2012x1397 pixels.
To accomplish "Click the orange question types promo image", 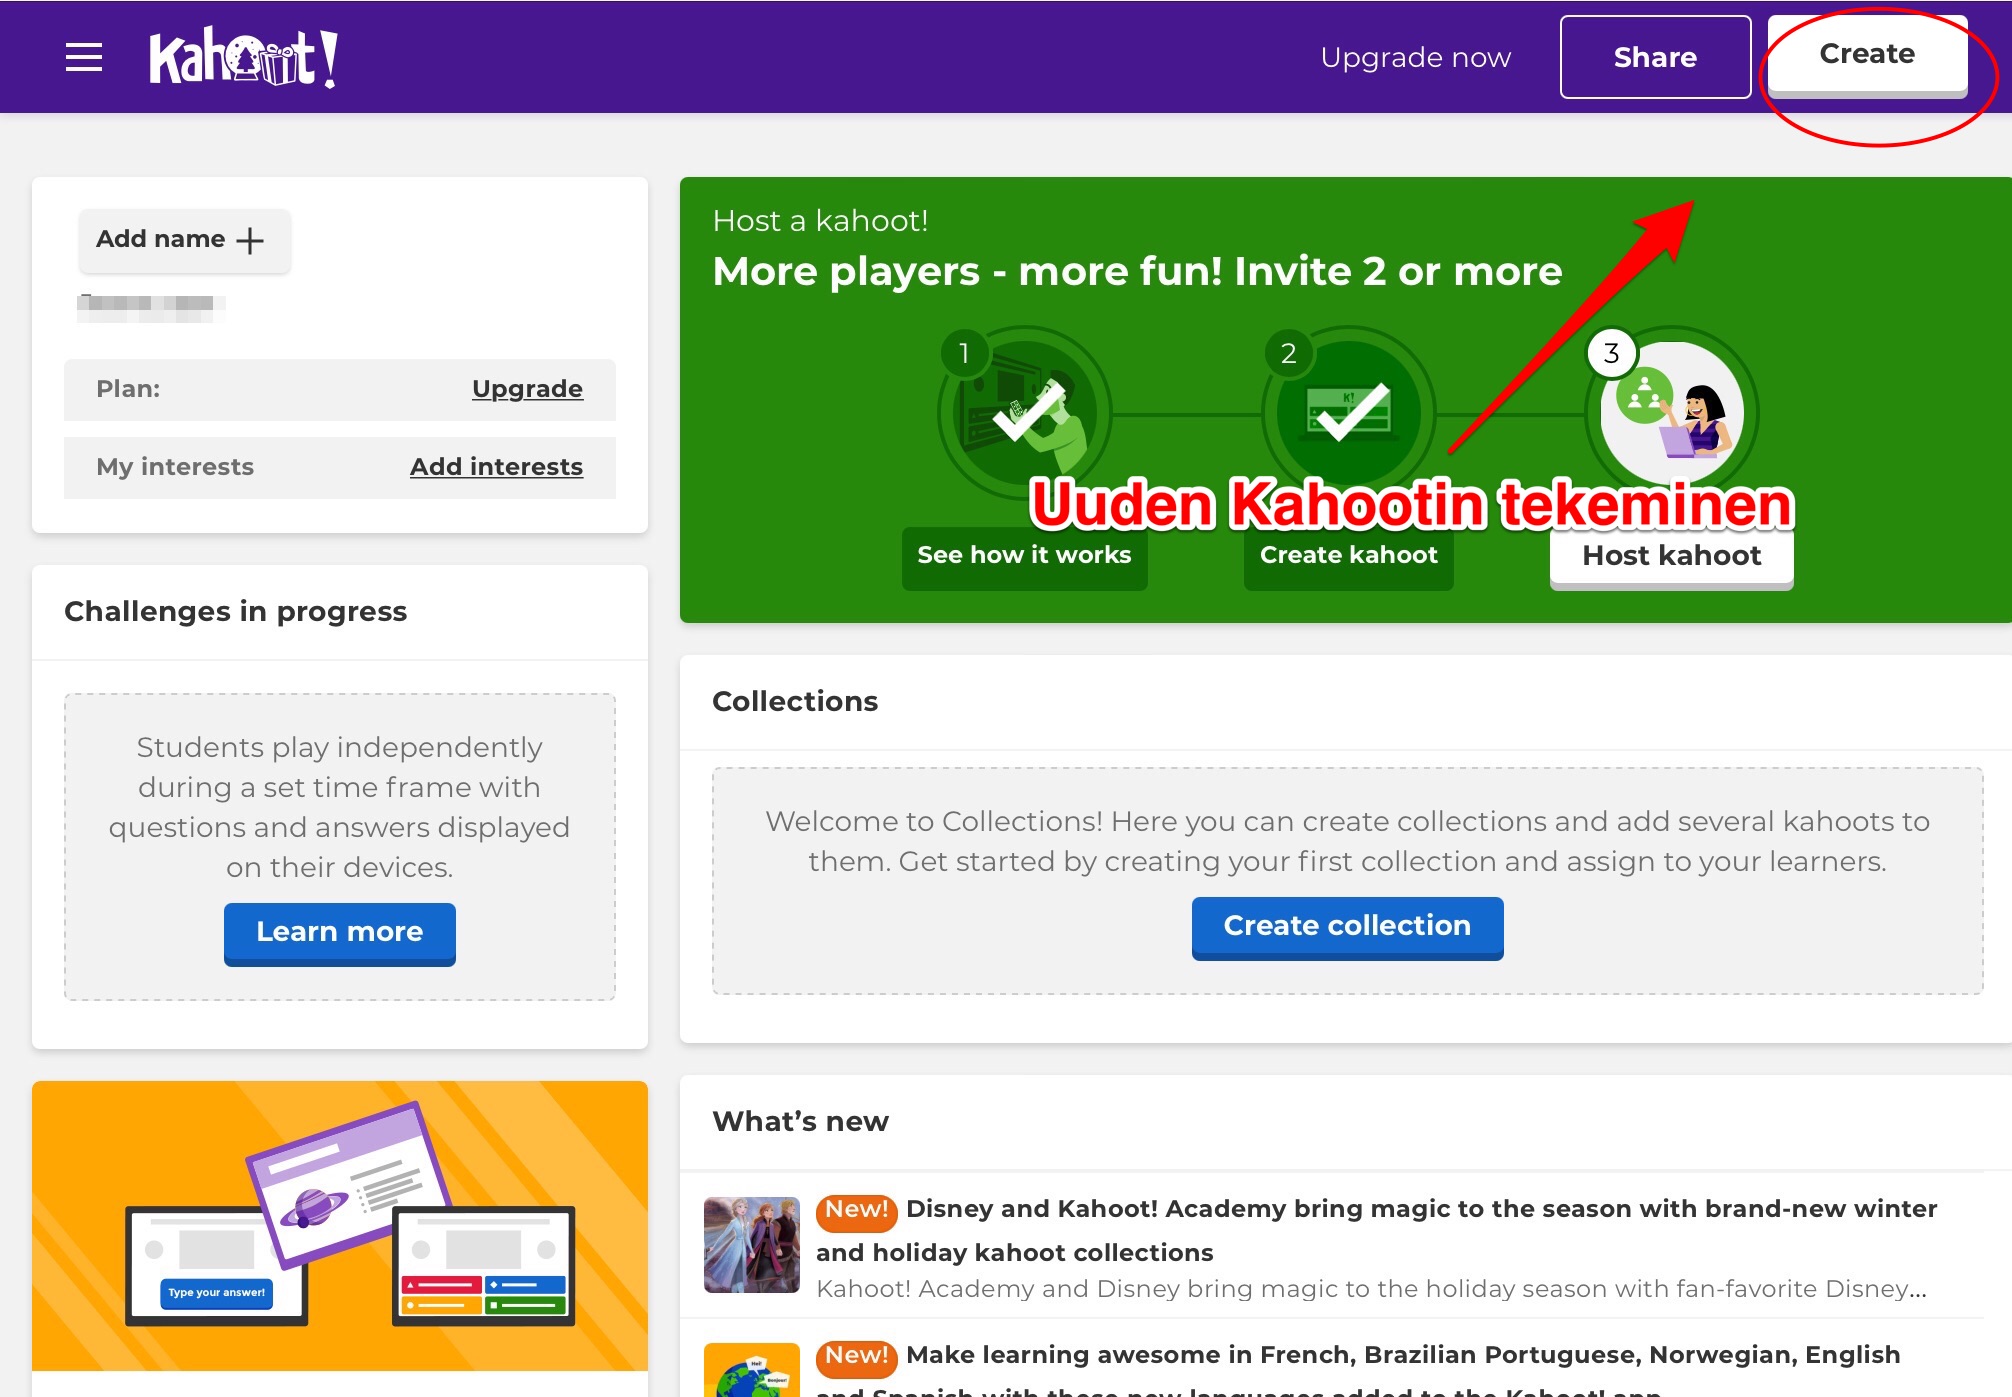I will [339, 1225].
